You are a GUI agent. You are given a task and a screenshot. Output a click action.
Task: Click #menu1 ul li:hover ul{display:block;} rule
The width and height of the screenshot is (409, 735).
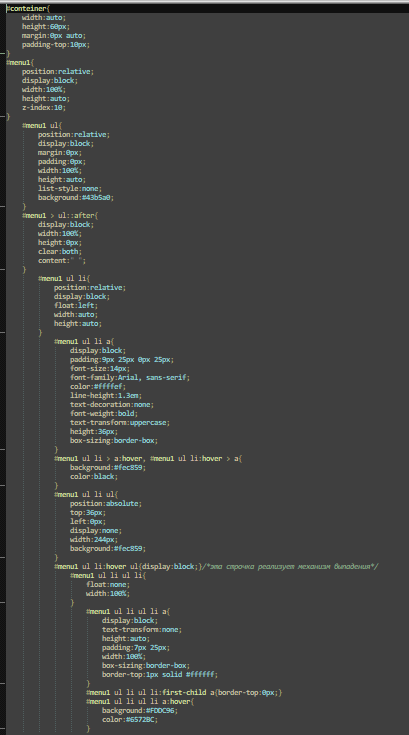[x=128, y=567]
